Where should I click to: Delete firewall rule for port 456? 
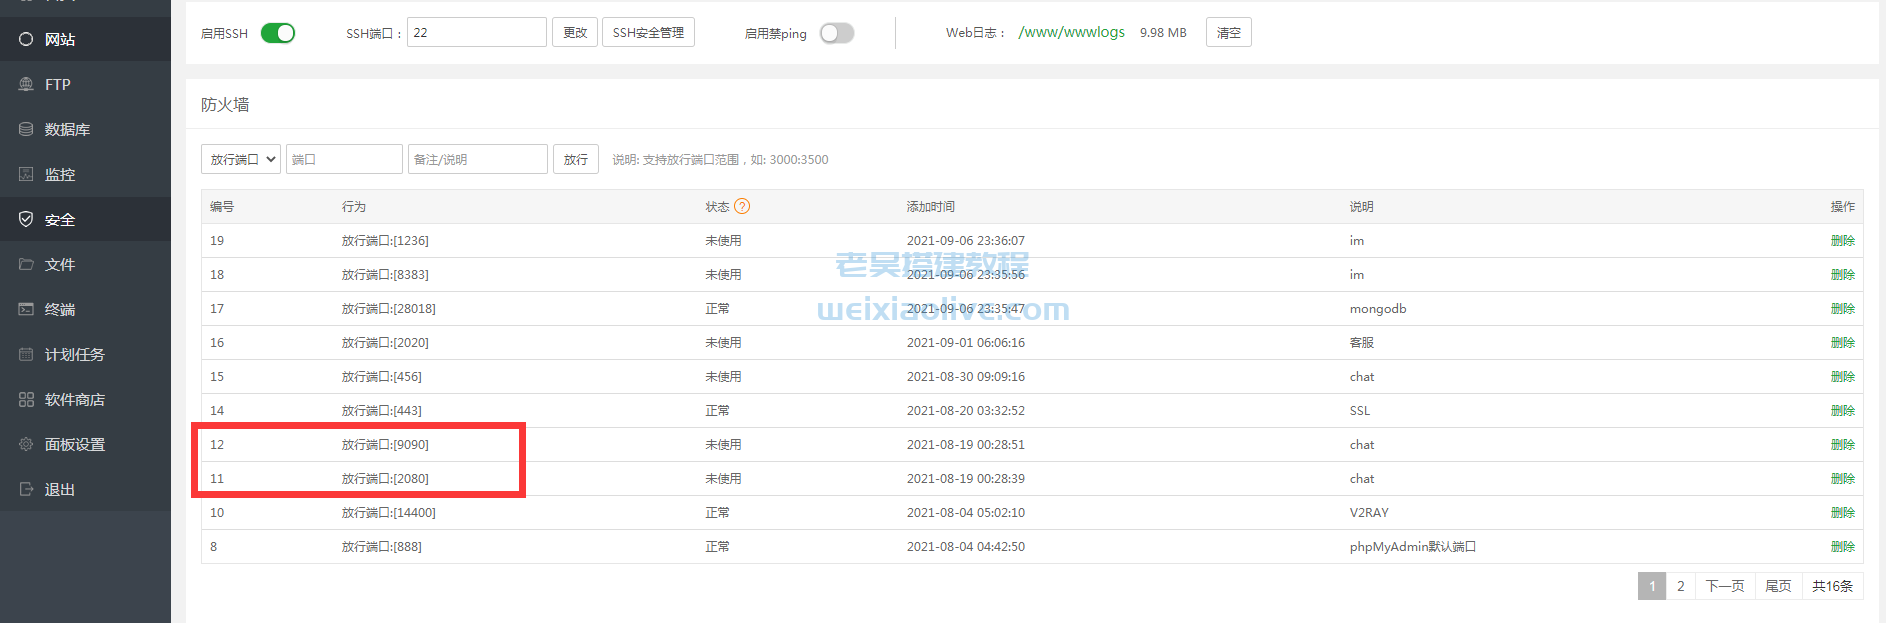click(x=1843, y=376)
